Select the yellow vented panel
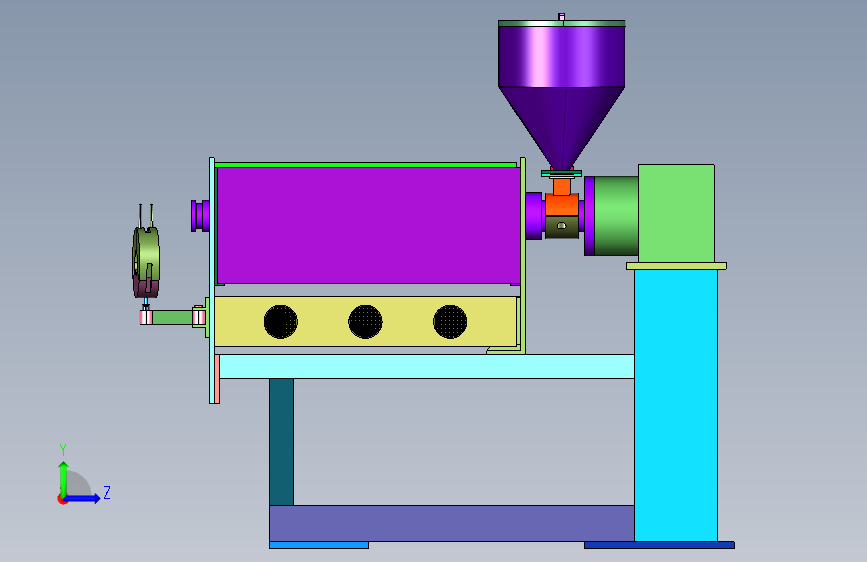The image size is (867, 562). point(365,321)
